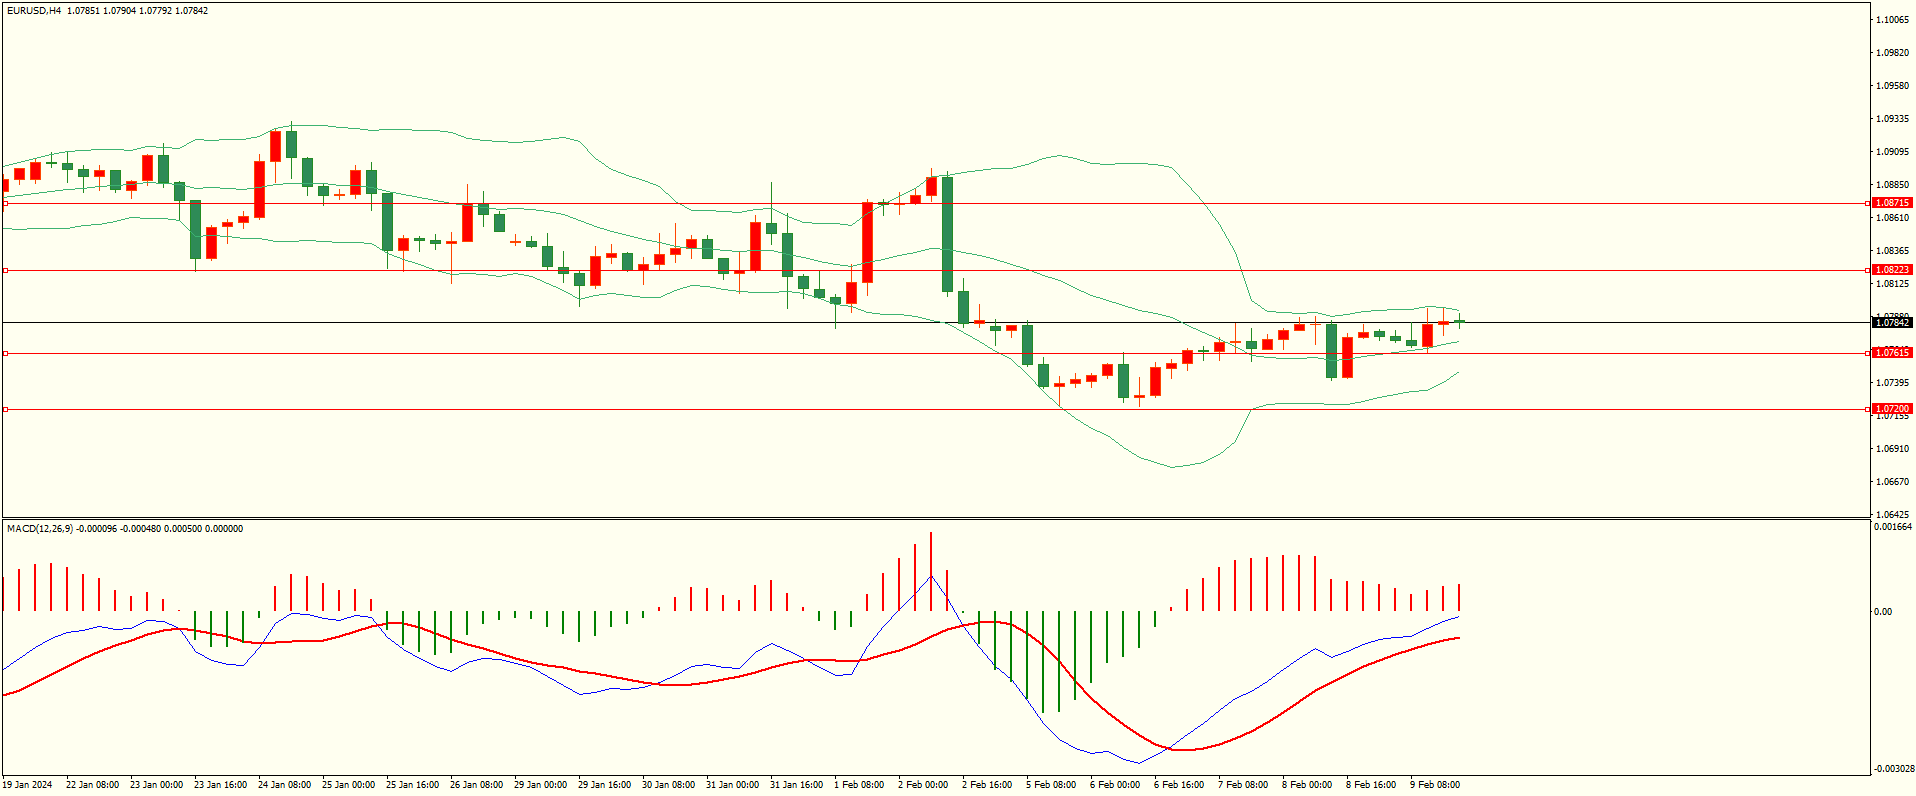Click the 1.06425 value on the price scale
This screenshot has height=796, width=1916.
pos(1893,515)
